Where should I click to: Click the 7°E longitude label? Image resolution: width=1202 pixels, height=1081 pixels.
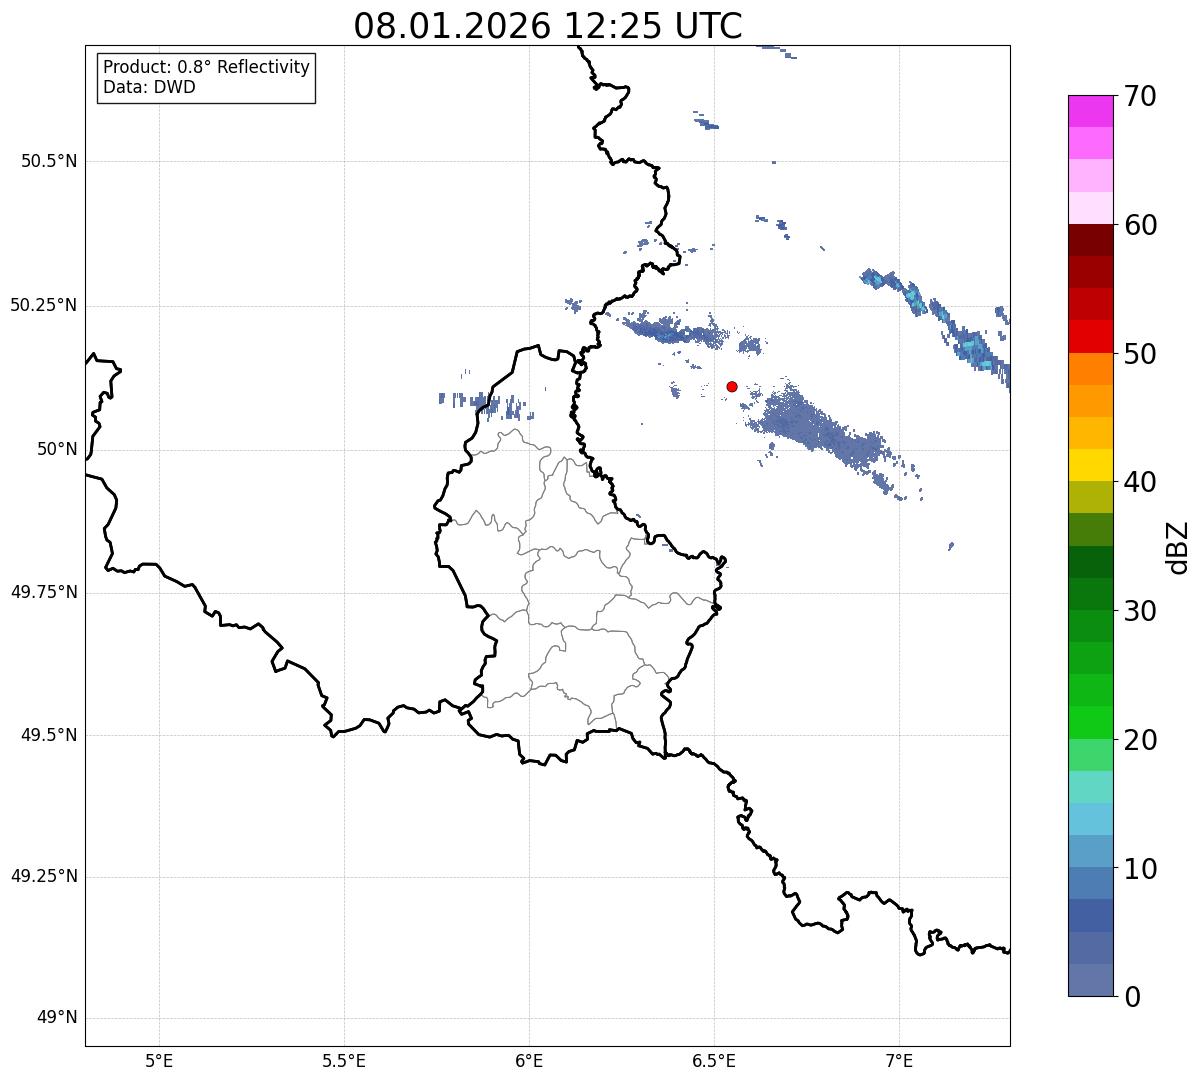pos(899,1061)
